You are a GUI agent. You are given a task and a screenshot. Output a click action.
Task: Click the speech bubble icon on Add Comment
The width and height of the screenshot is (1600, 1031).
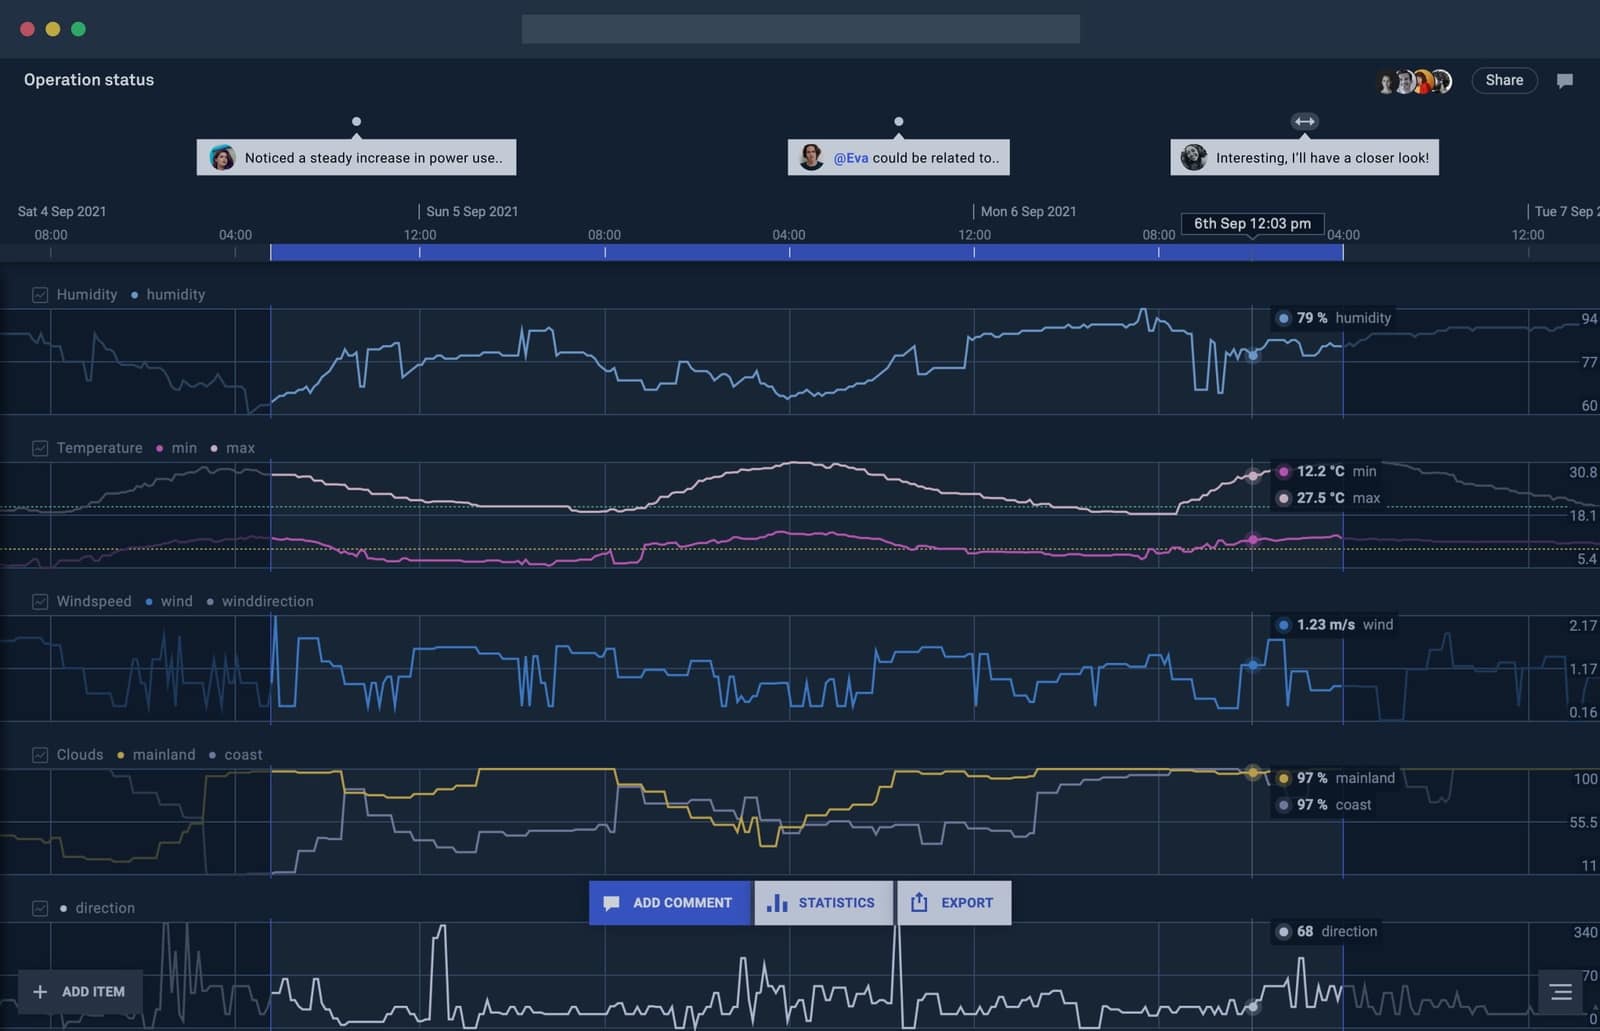610,902
